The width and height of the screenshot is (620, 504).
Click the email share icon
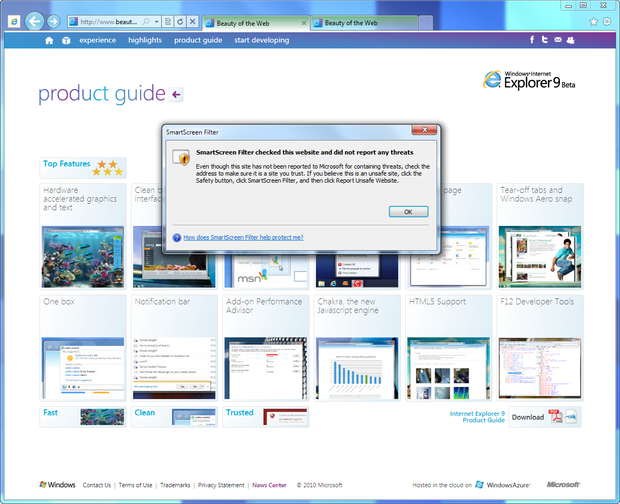click(x=558, y=40)
